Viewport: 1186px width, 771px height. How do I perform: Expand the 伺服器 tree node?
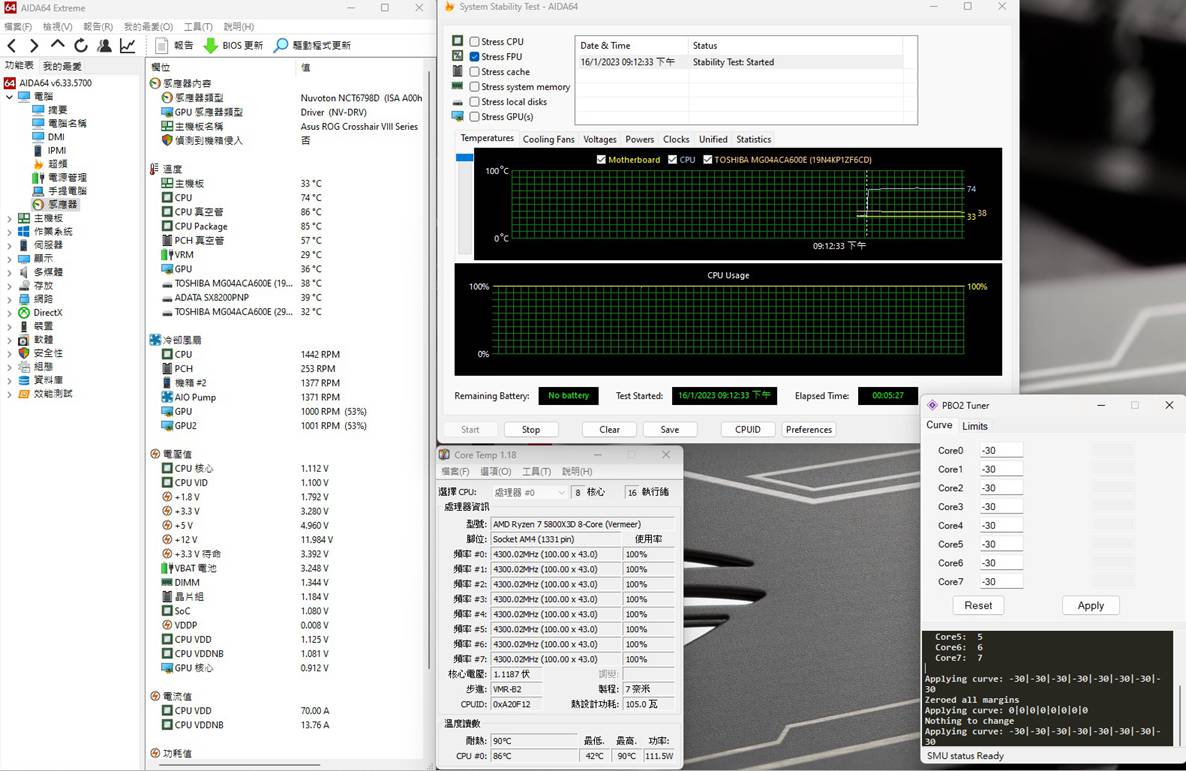point(9,246)
